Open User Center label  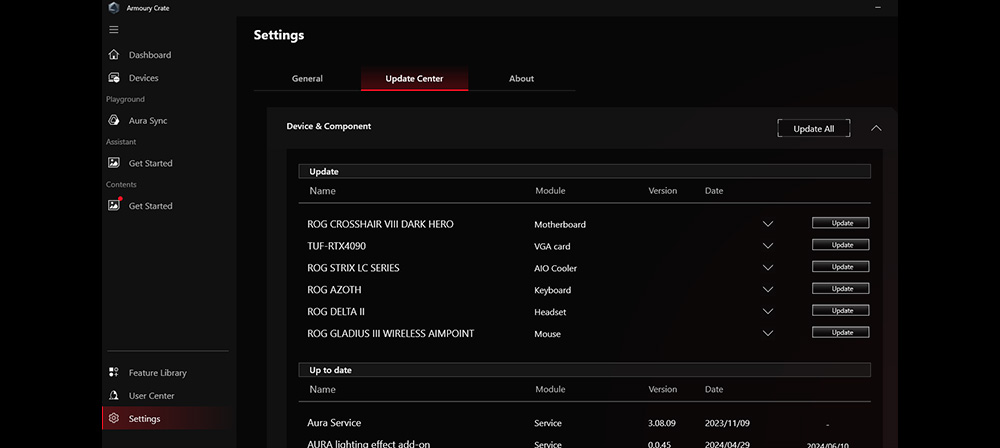151,396
